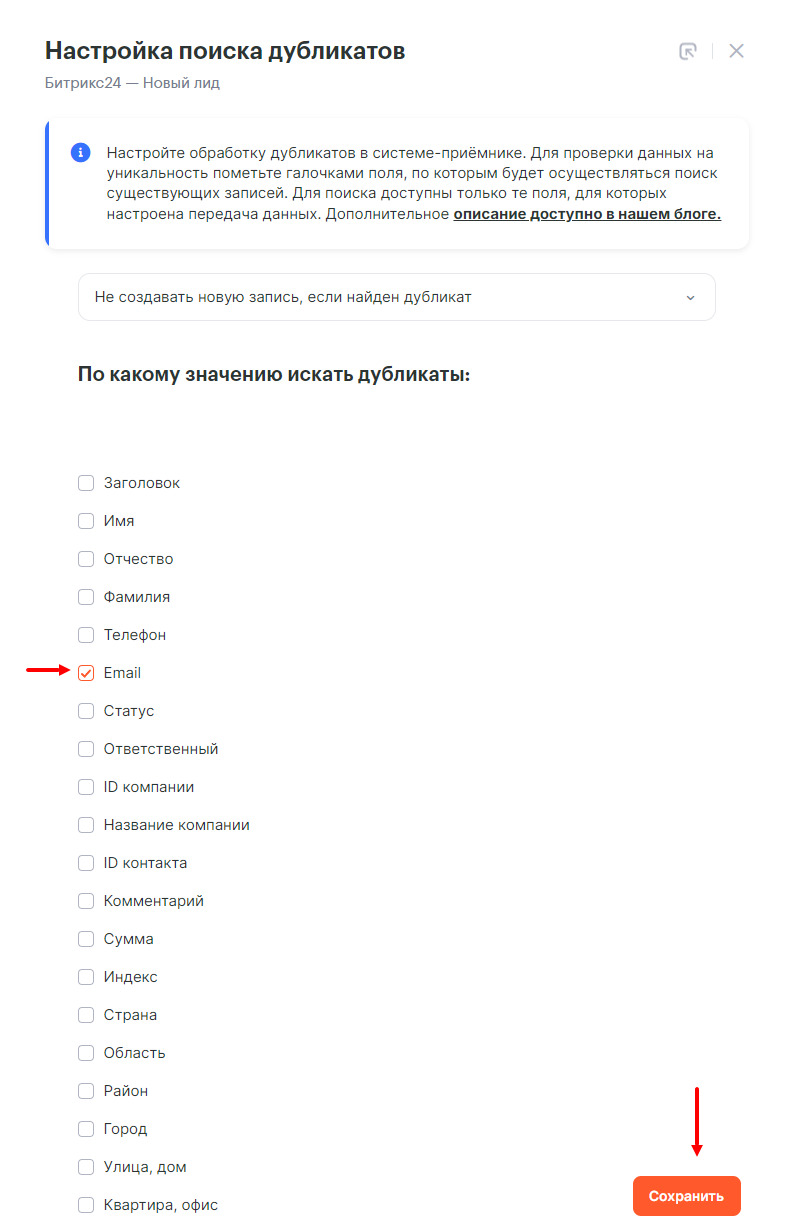Check the Телефон field checkbox
Screen dimensions: 791x1226
click(86, 635)
